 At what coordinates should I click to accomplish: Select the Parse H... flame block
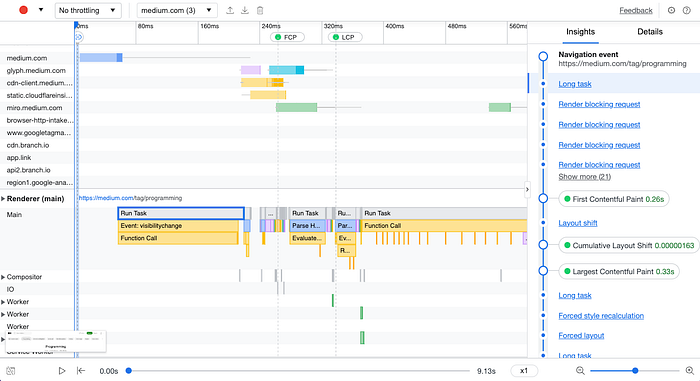[308, 226]
